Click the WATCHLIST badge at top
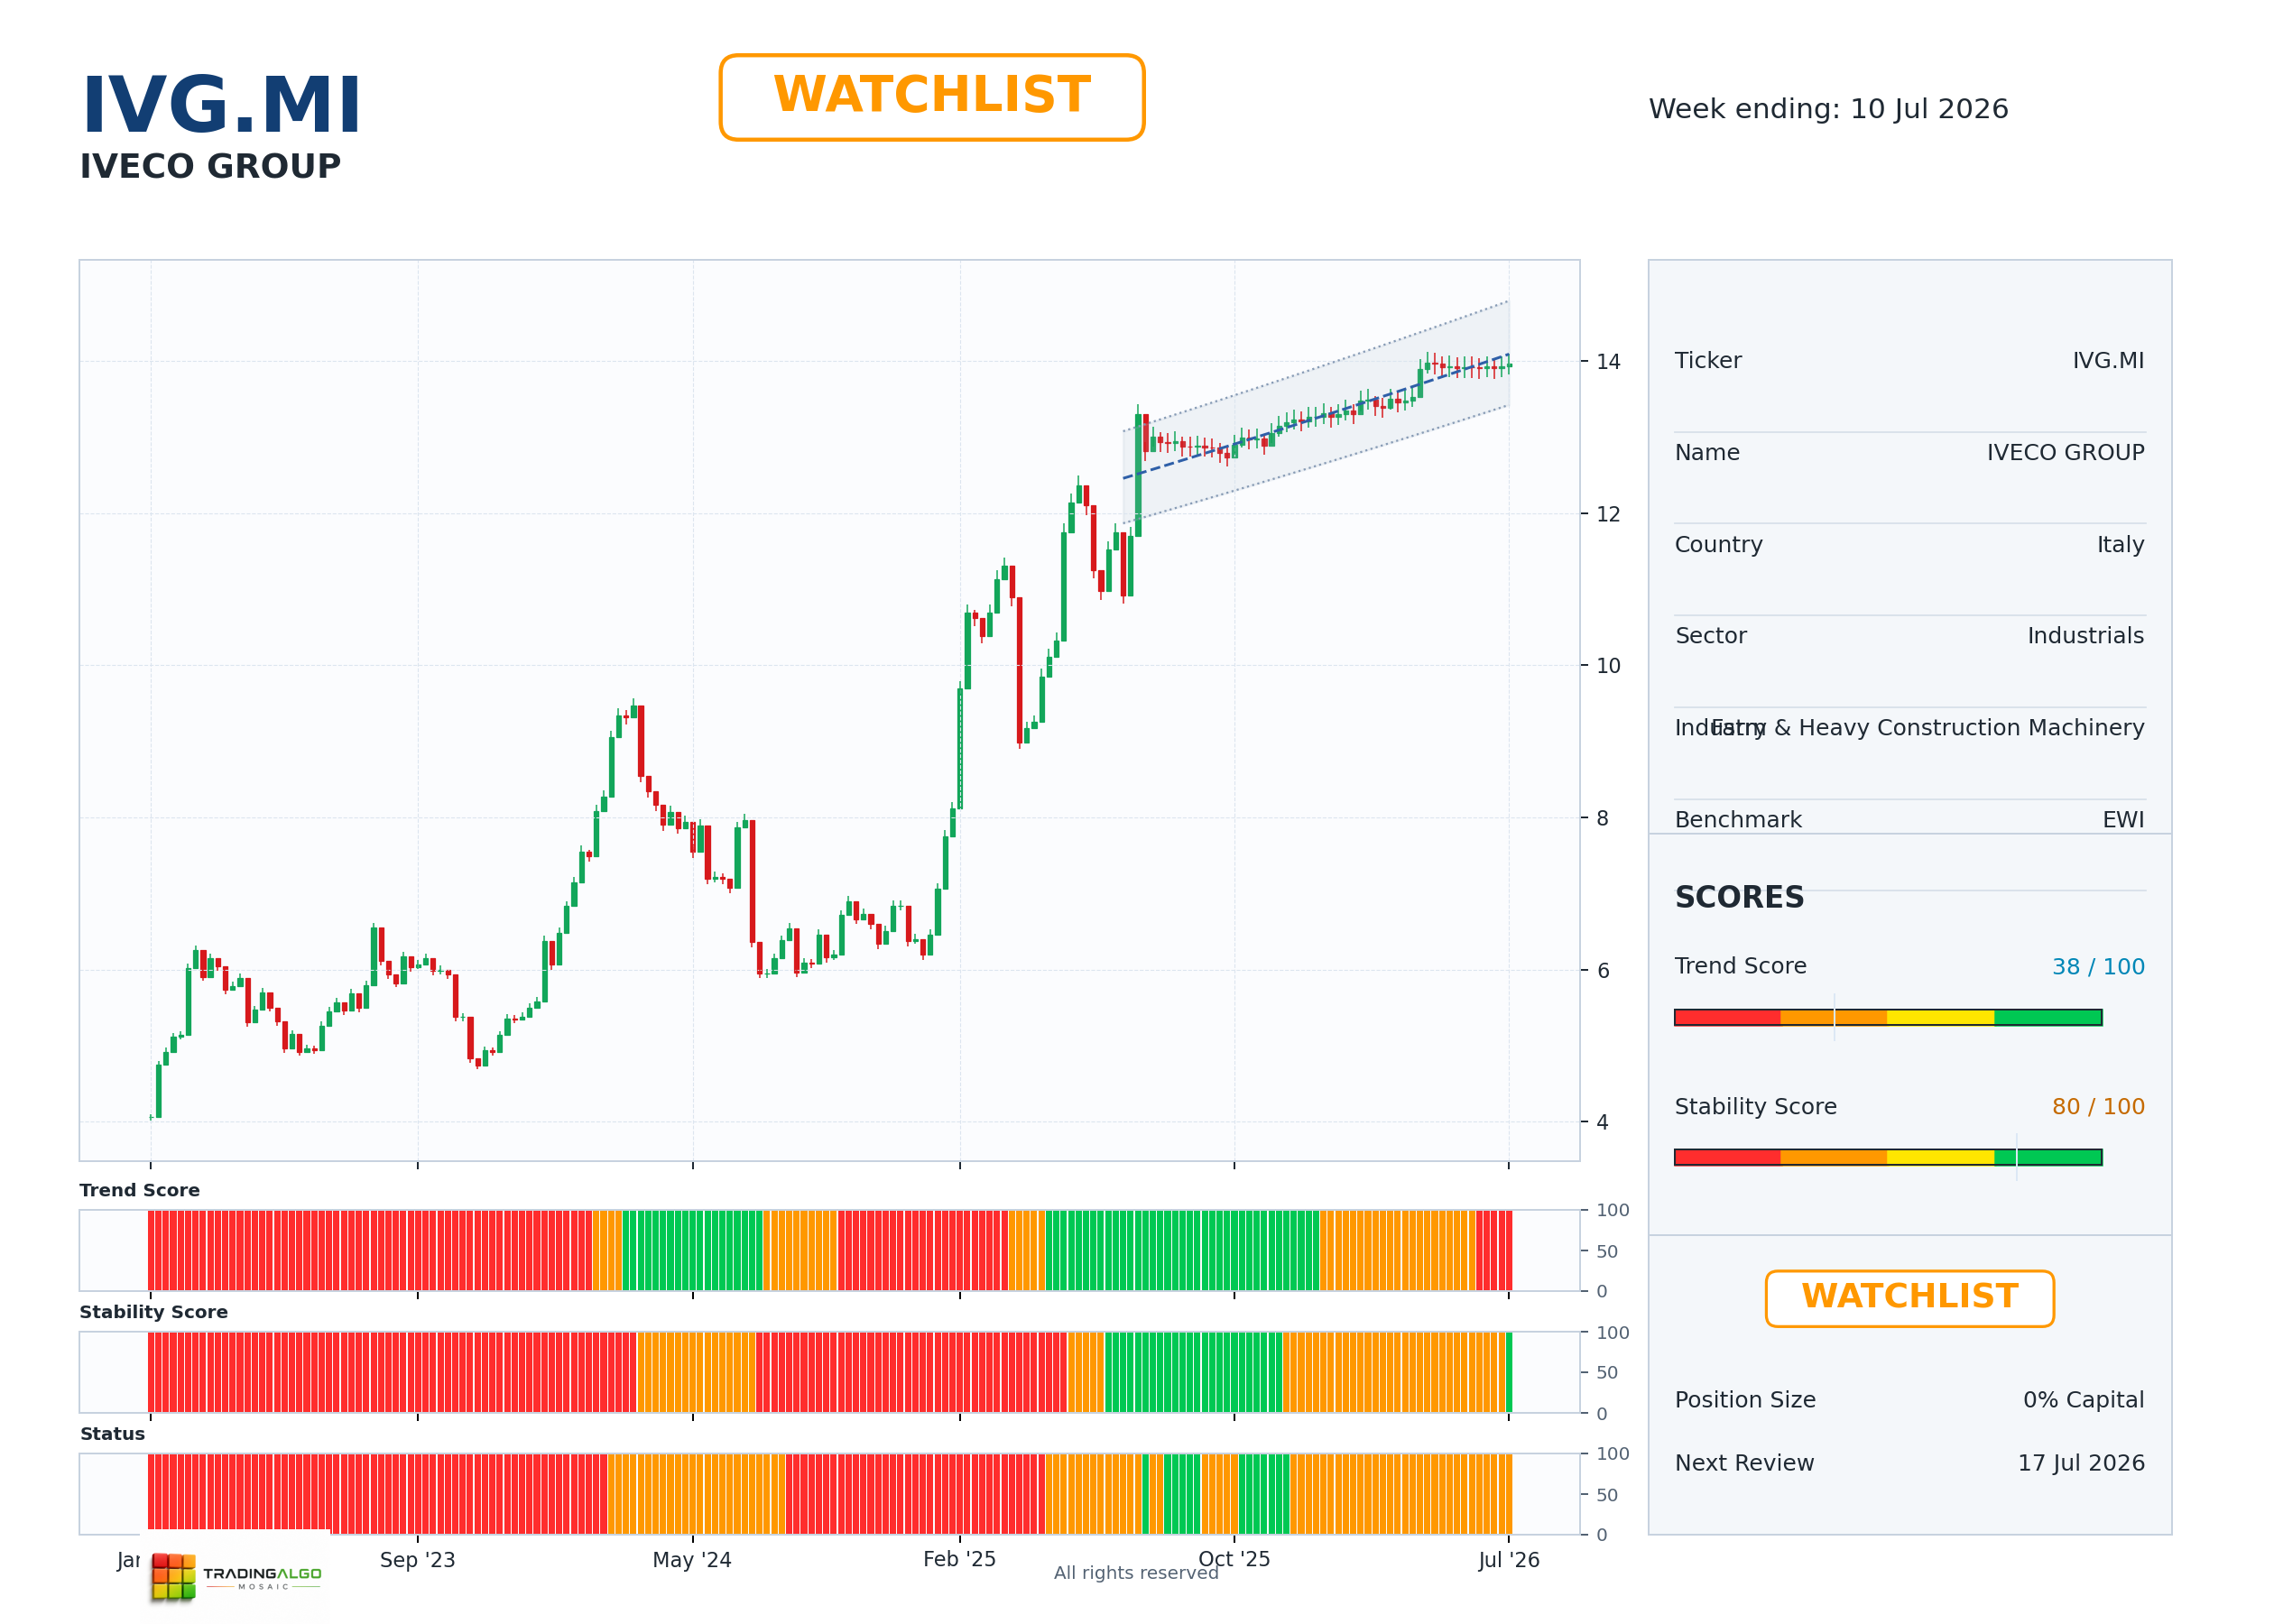2274x1624 pixels. tap(932, 97)
